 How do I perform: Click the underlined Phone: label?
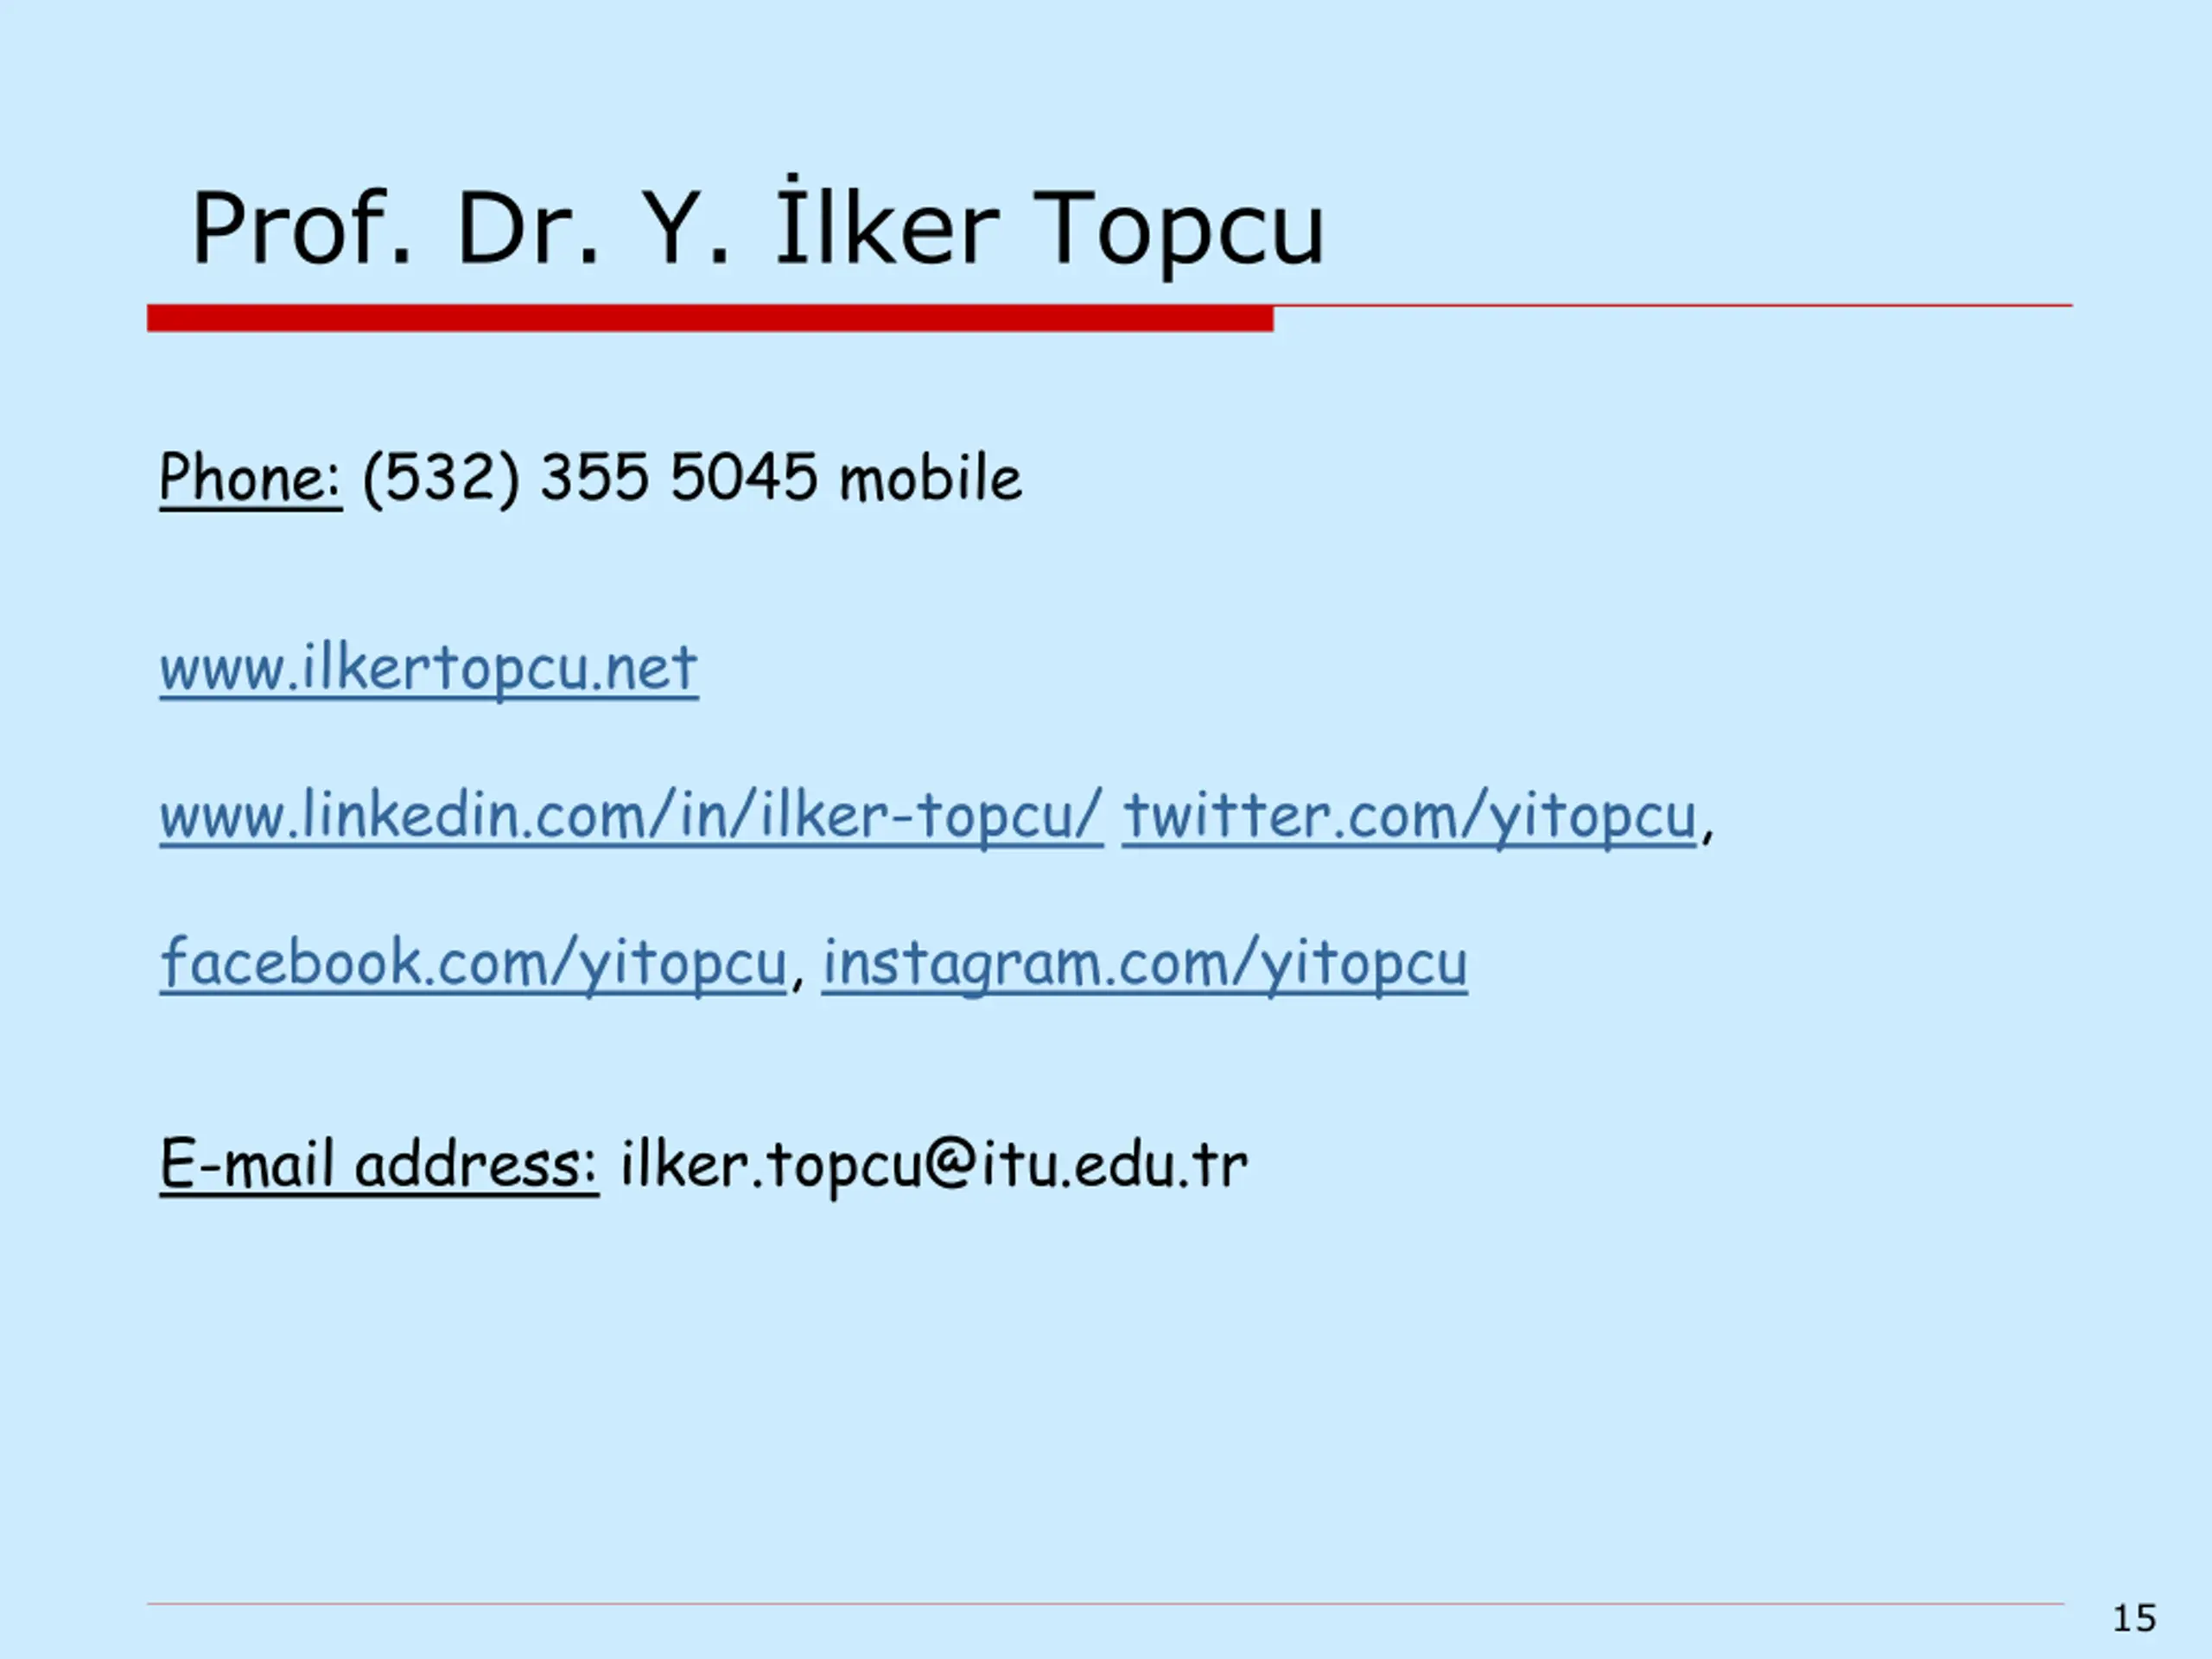[250, 478]
